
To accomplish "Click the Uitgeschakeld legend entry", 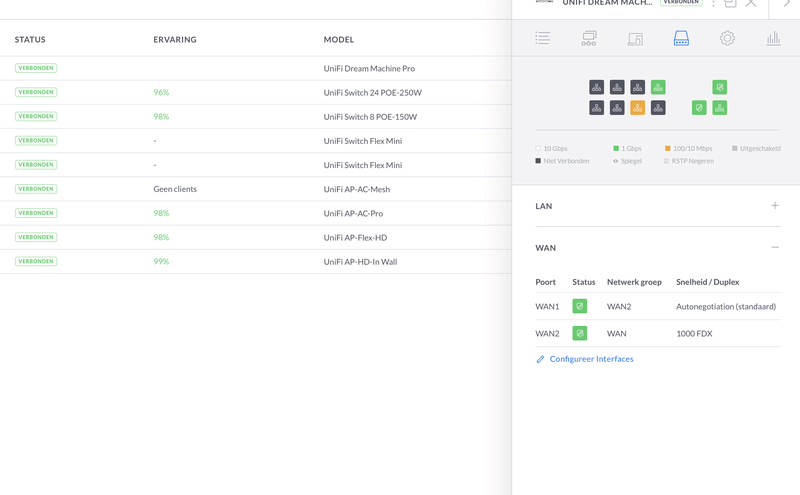I will click(756, 148).
